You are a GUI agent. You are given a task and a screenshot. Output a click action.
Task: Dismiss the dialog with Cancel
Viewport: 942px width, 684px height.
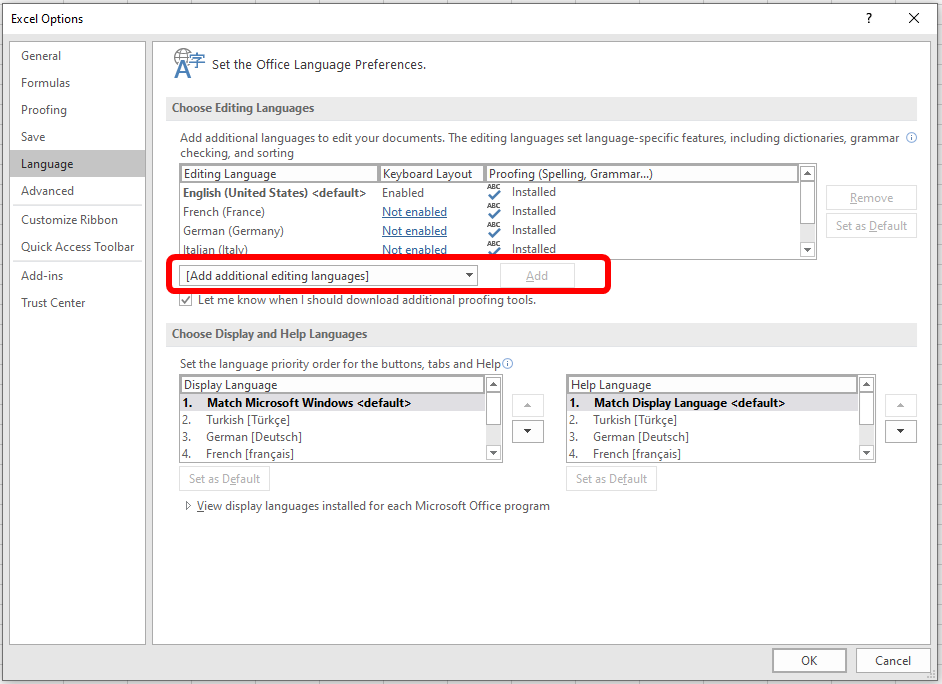point(893,661)
